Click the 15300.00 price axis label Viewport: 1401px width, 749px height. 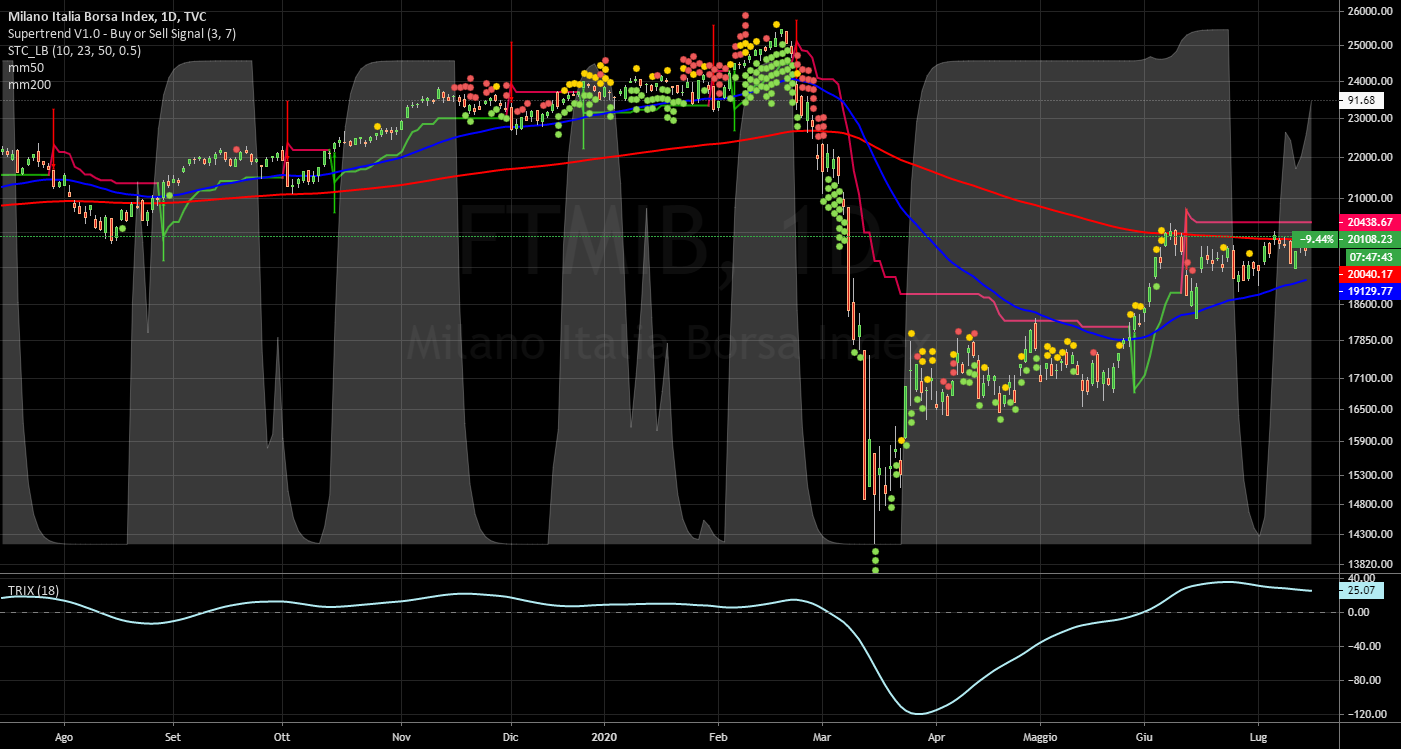(1368, 475)
